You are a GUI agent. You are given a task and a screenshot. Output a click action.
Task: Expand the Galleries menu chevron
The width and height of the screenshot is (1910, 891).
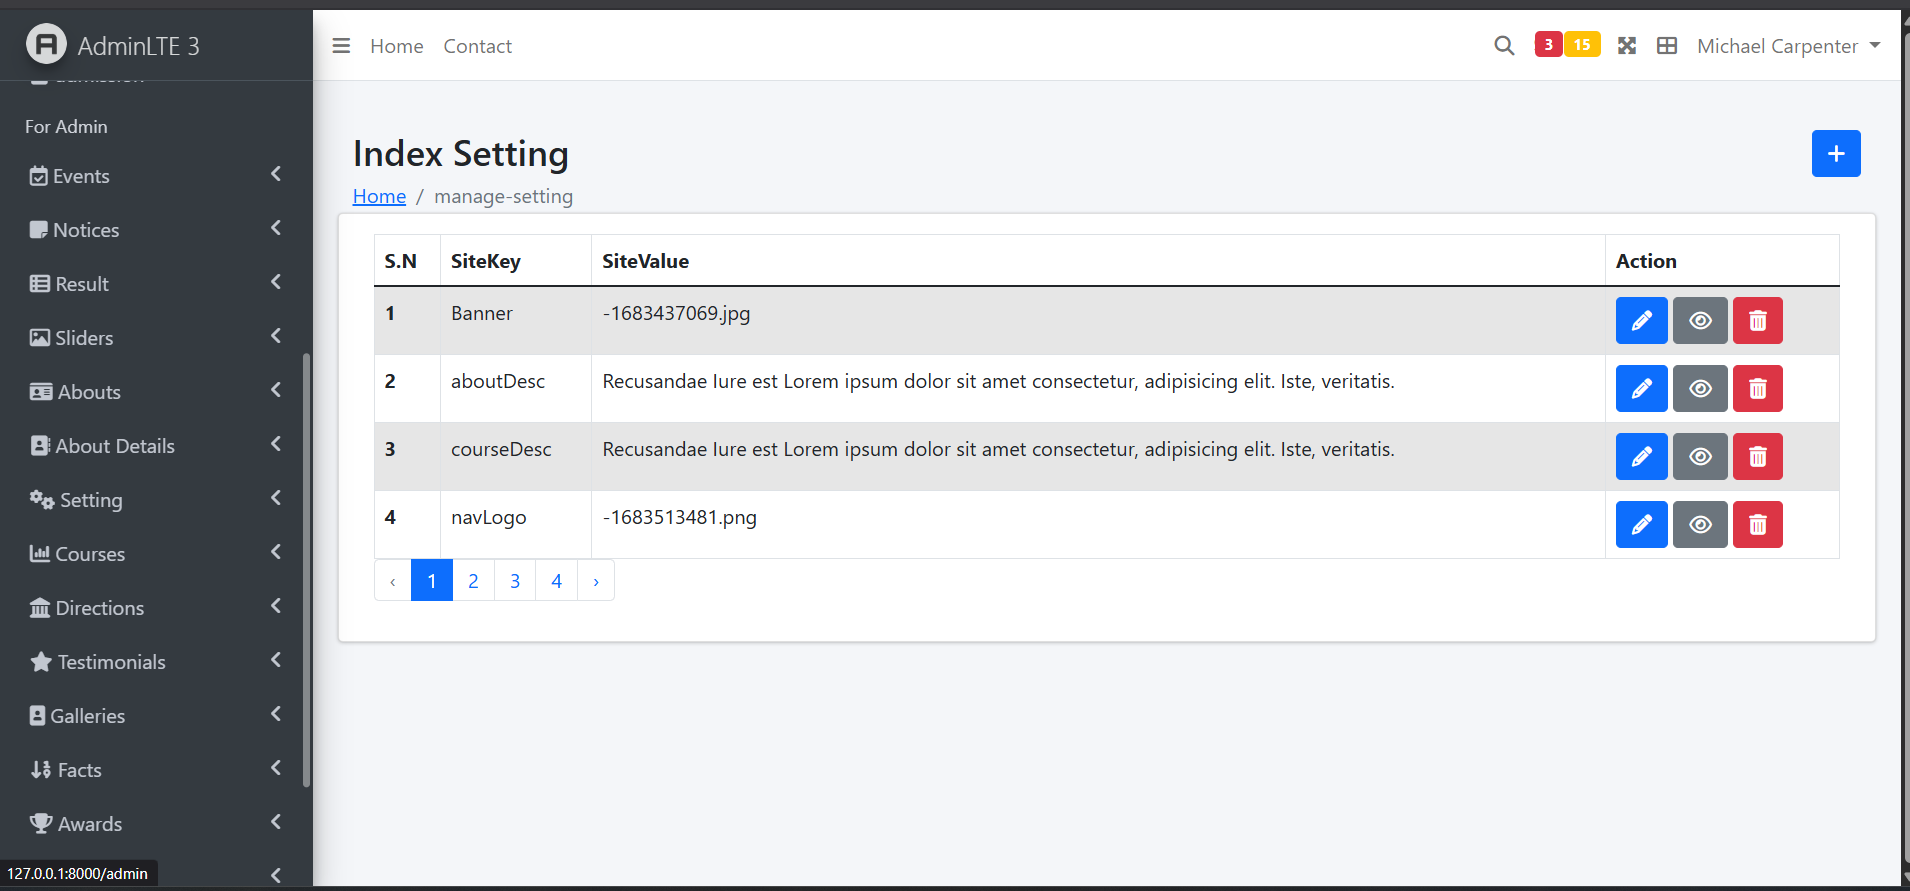point(276,714)
